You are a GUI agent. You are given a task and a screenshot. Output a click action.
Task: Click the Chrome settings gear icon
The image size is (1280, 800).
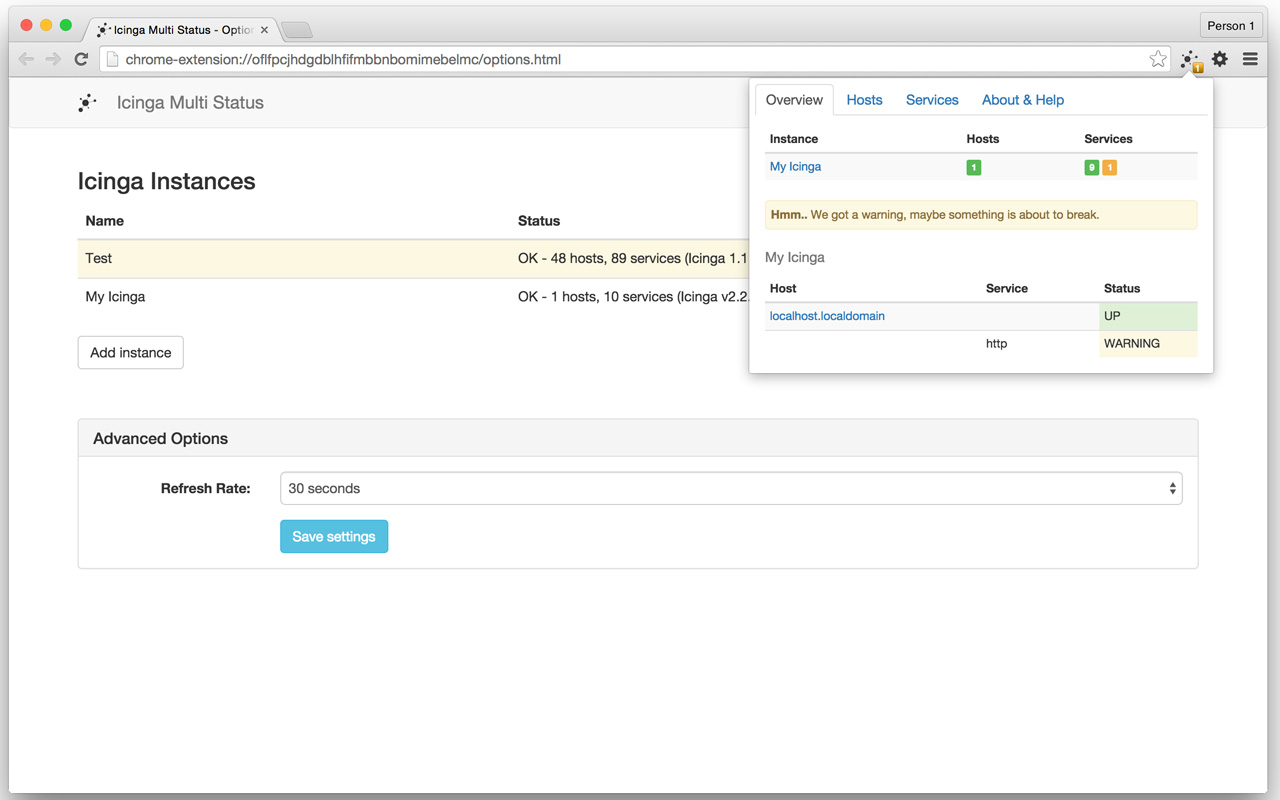(1220, 59)
